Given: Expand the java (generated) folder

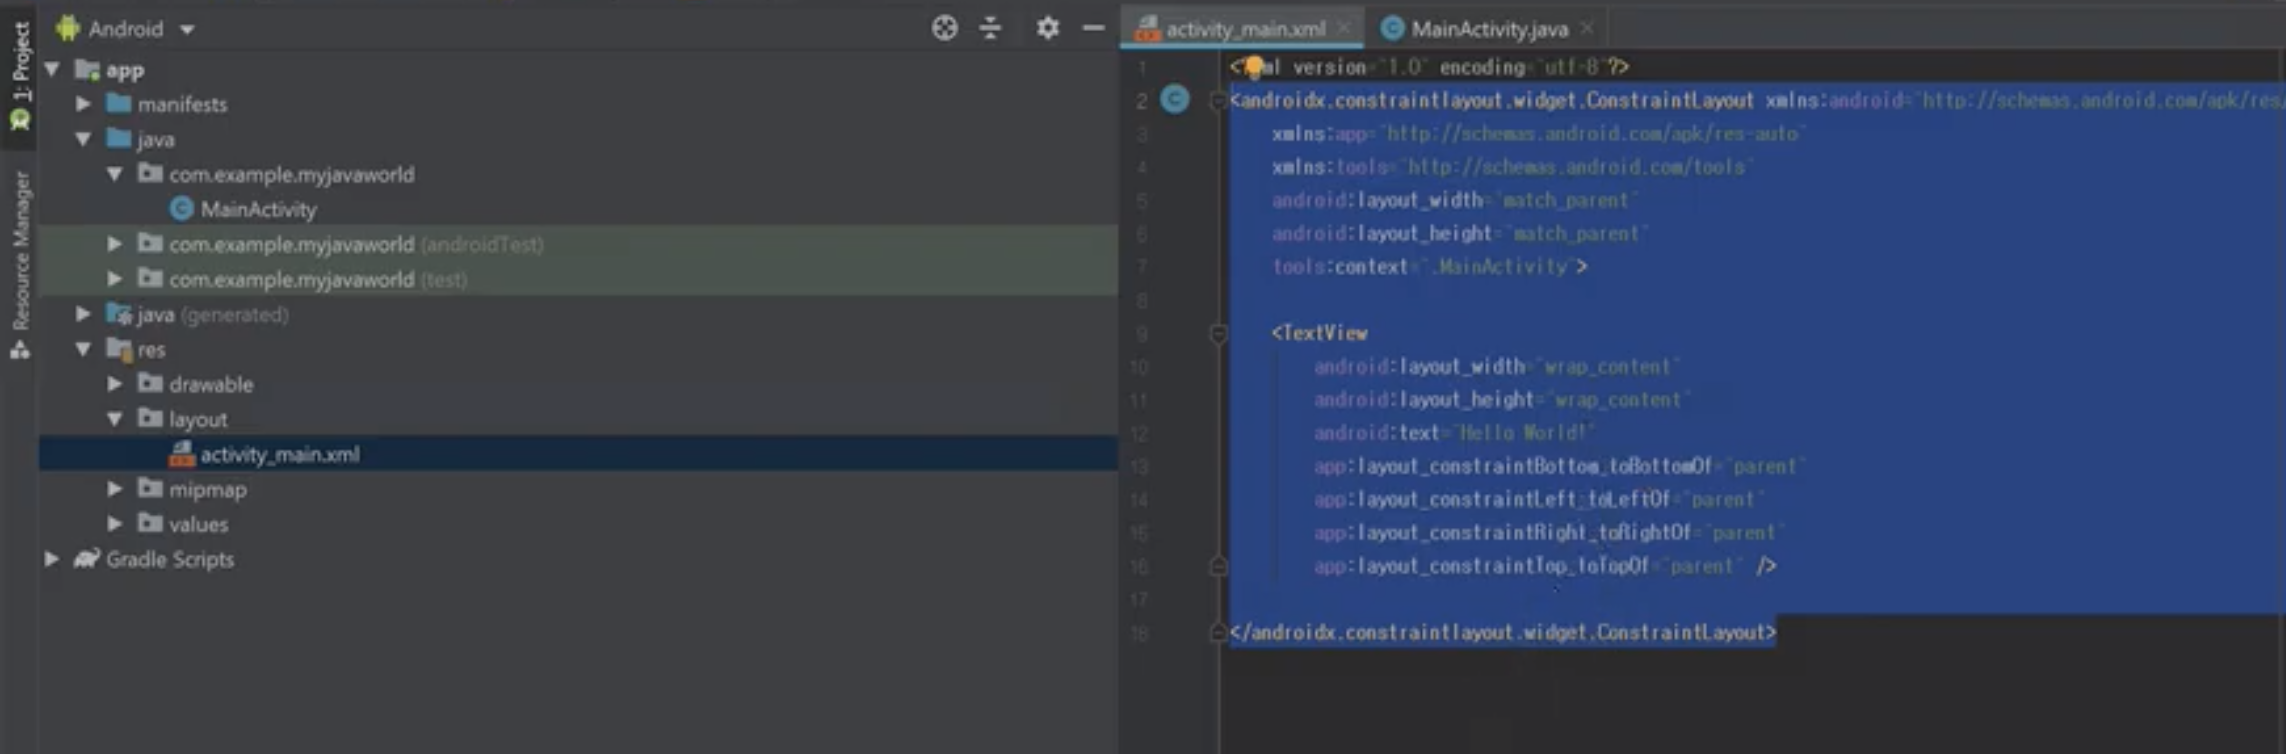Looking at the screenshot, I should 84,314.
